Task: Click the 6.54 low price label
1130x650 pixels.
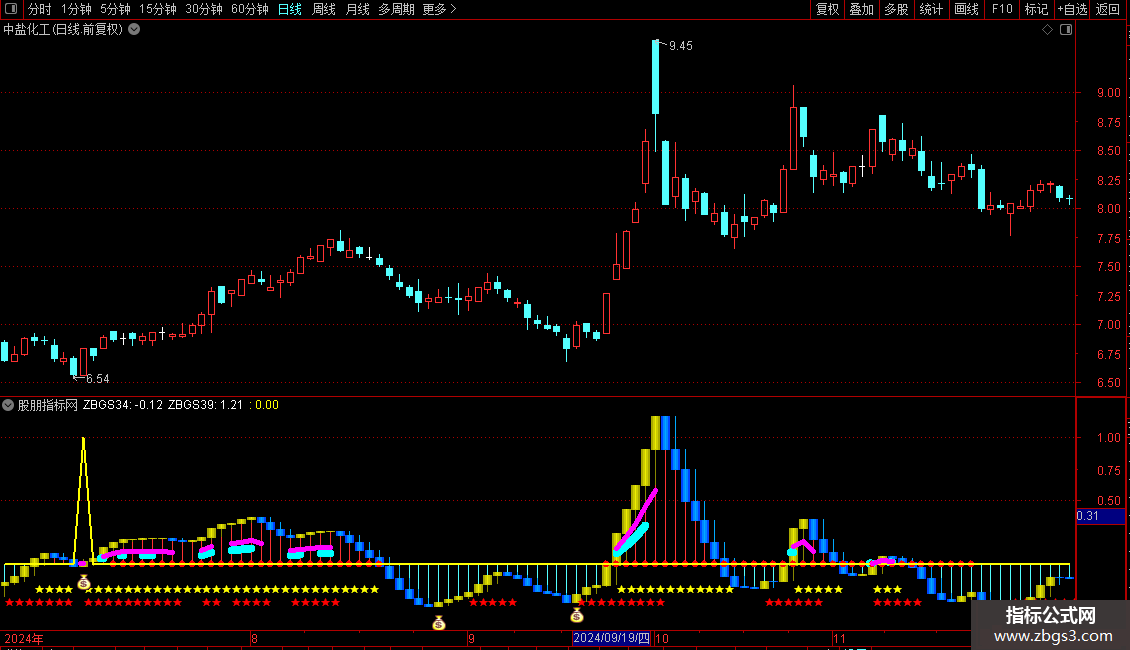Action: [x=97, y=379]
